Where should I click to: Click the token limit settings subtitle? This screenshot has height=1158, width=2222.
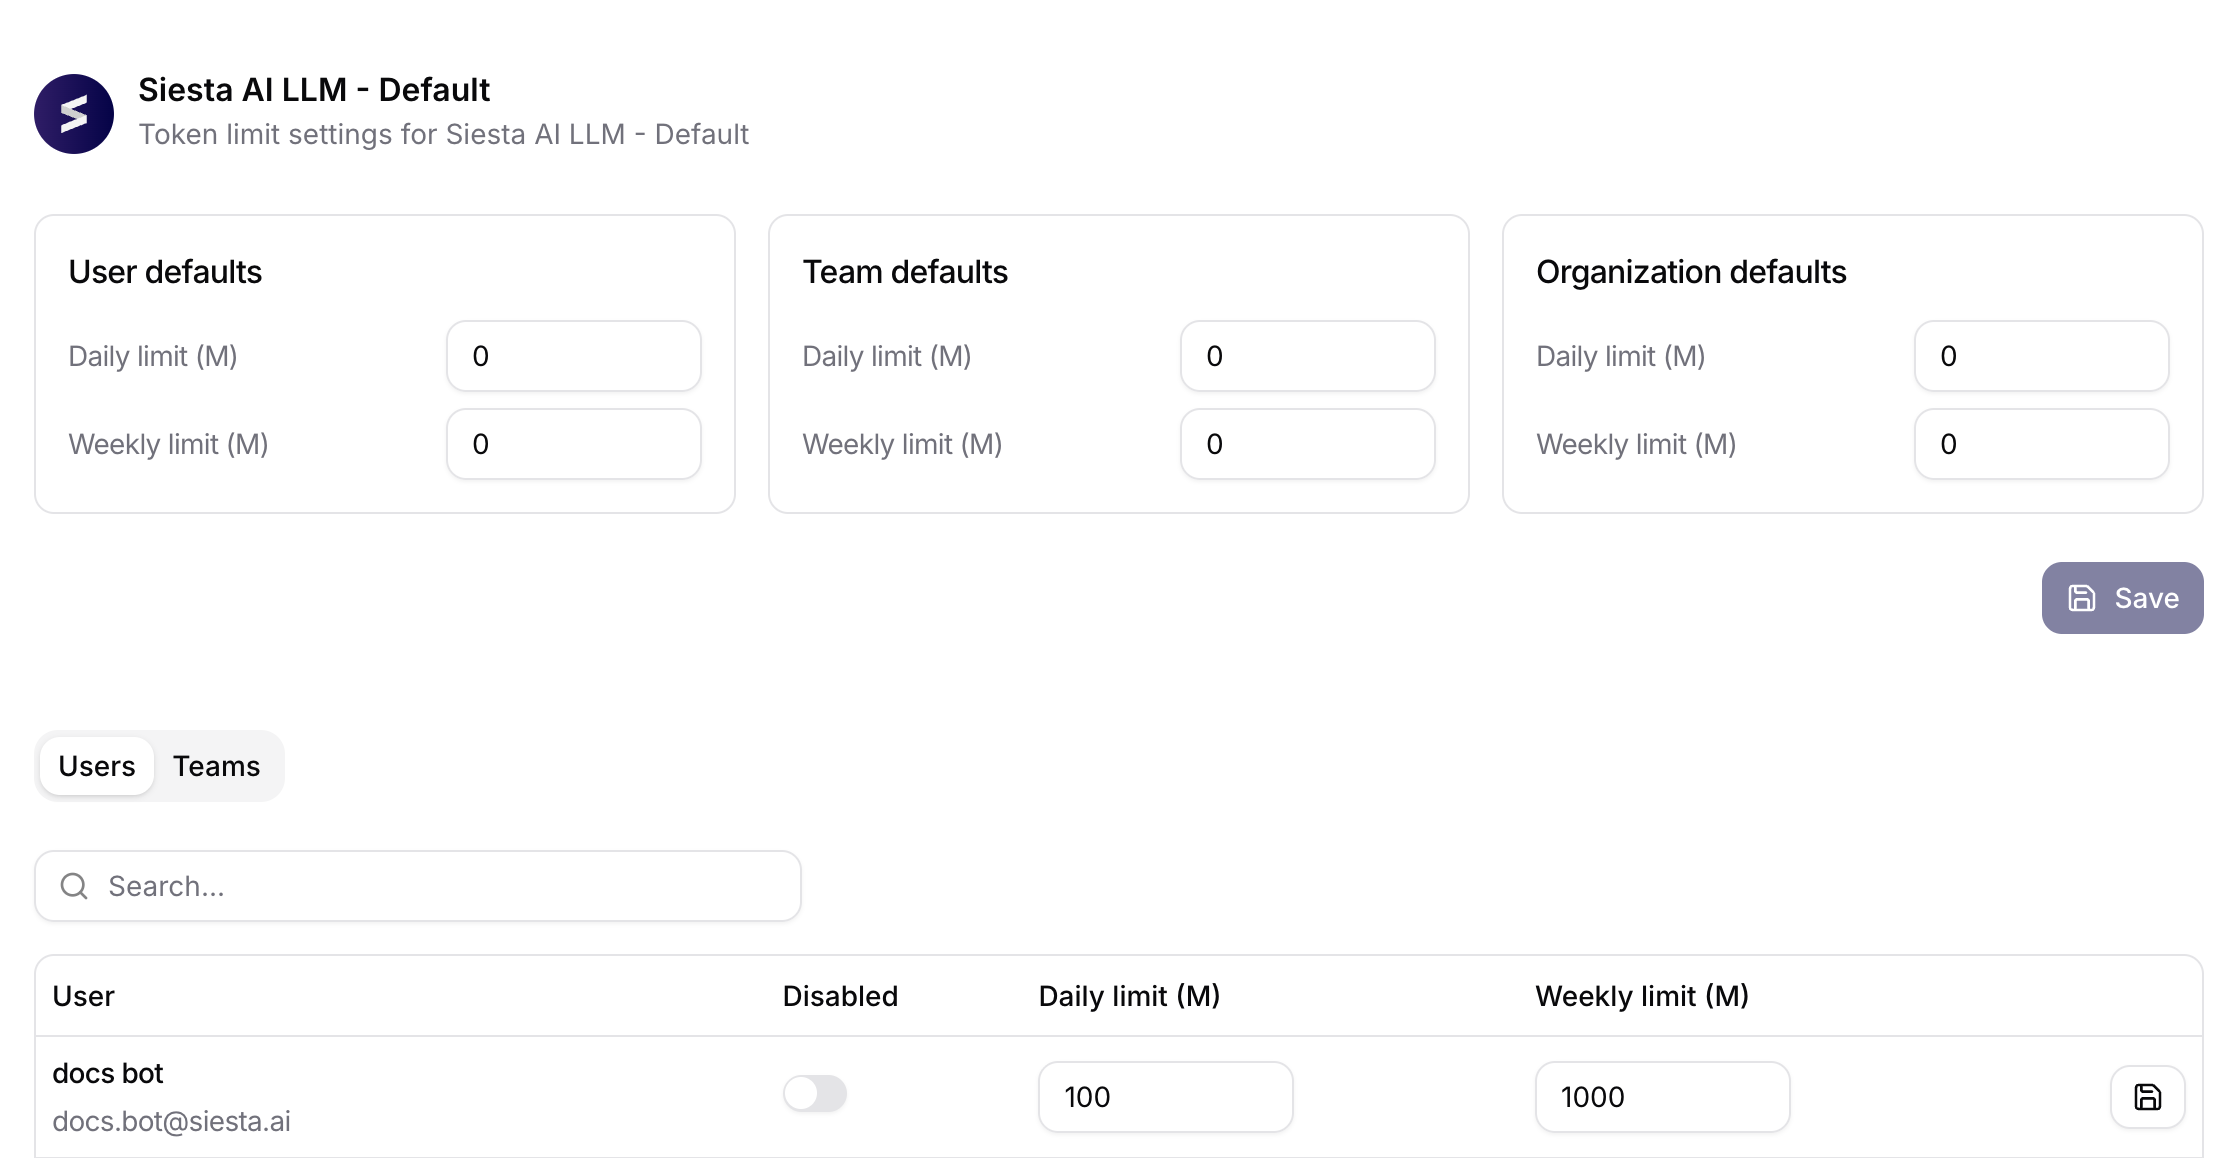click(444, 134)
